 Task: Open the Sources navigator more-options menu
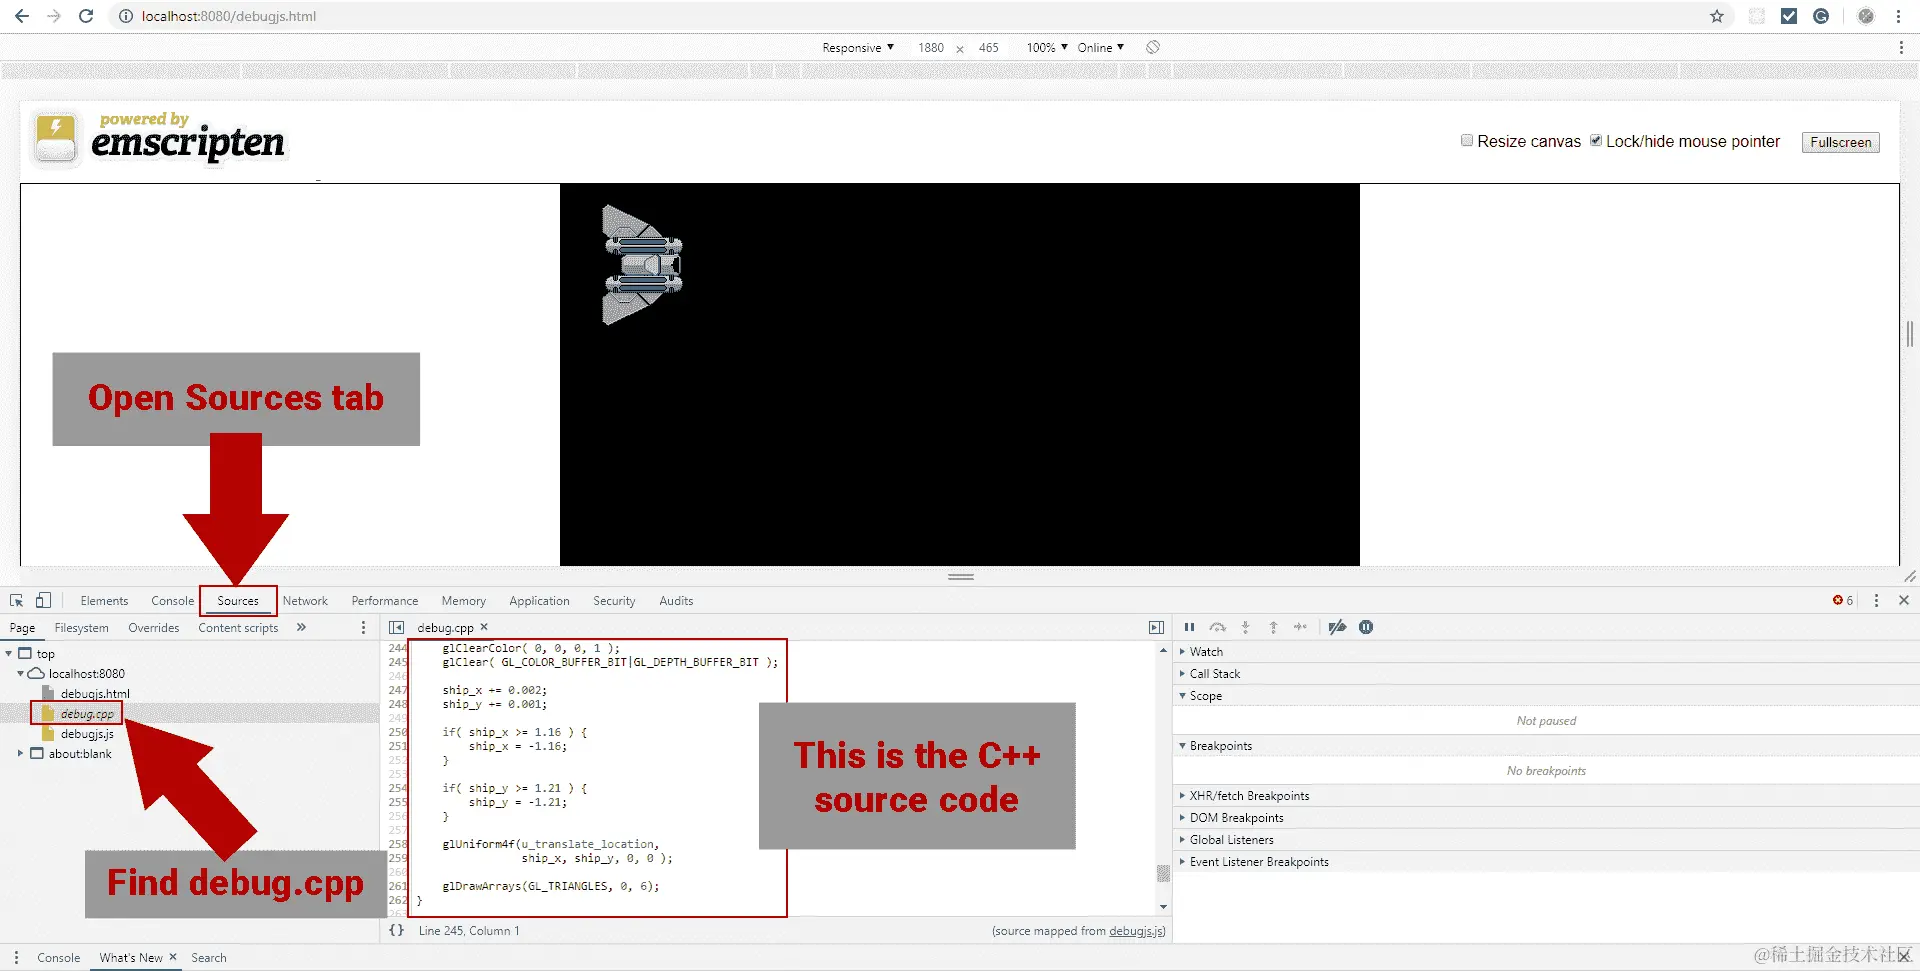click(x=363, y=627)
